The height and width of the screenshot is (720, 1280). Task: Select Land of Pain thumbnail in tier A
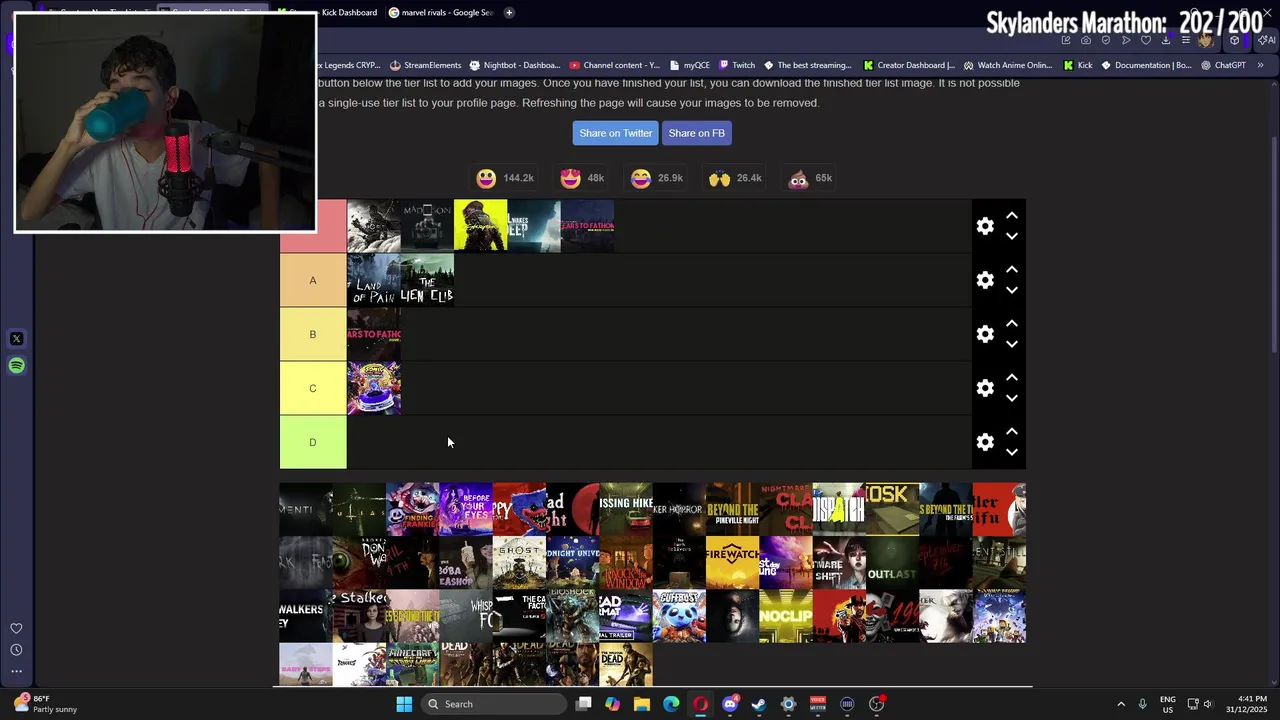click(x=374, y=280)
